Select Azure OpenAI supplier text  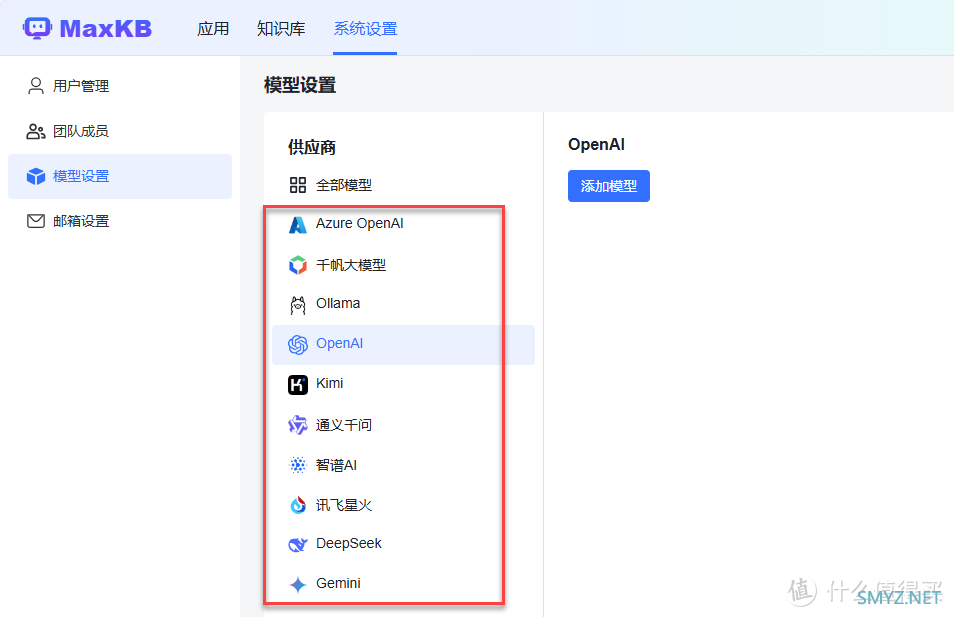click(x=360, y=223)
